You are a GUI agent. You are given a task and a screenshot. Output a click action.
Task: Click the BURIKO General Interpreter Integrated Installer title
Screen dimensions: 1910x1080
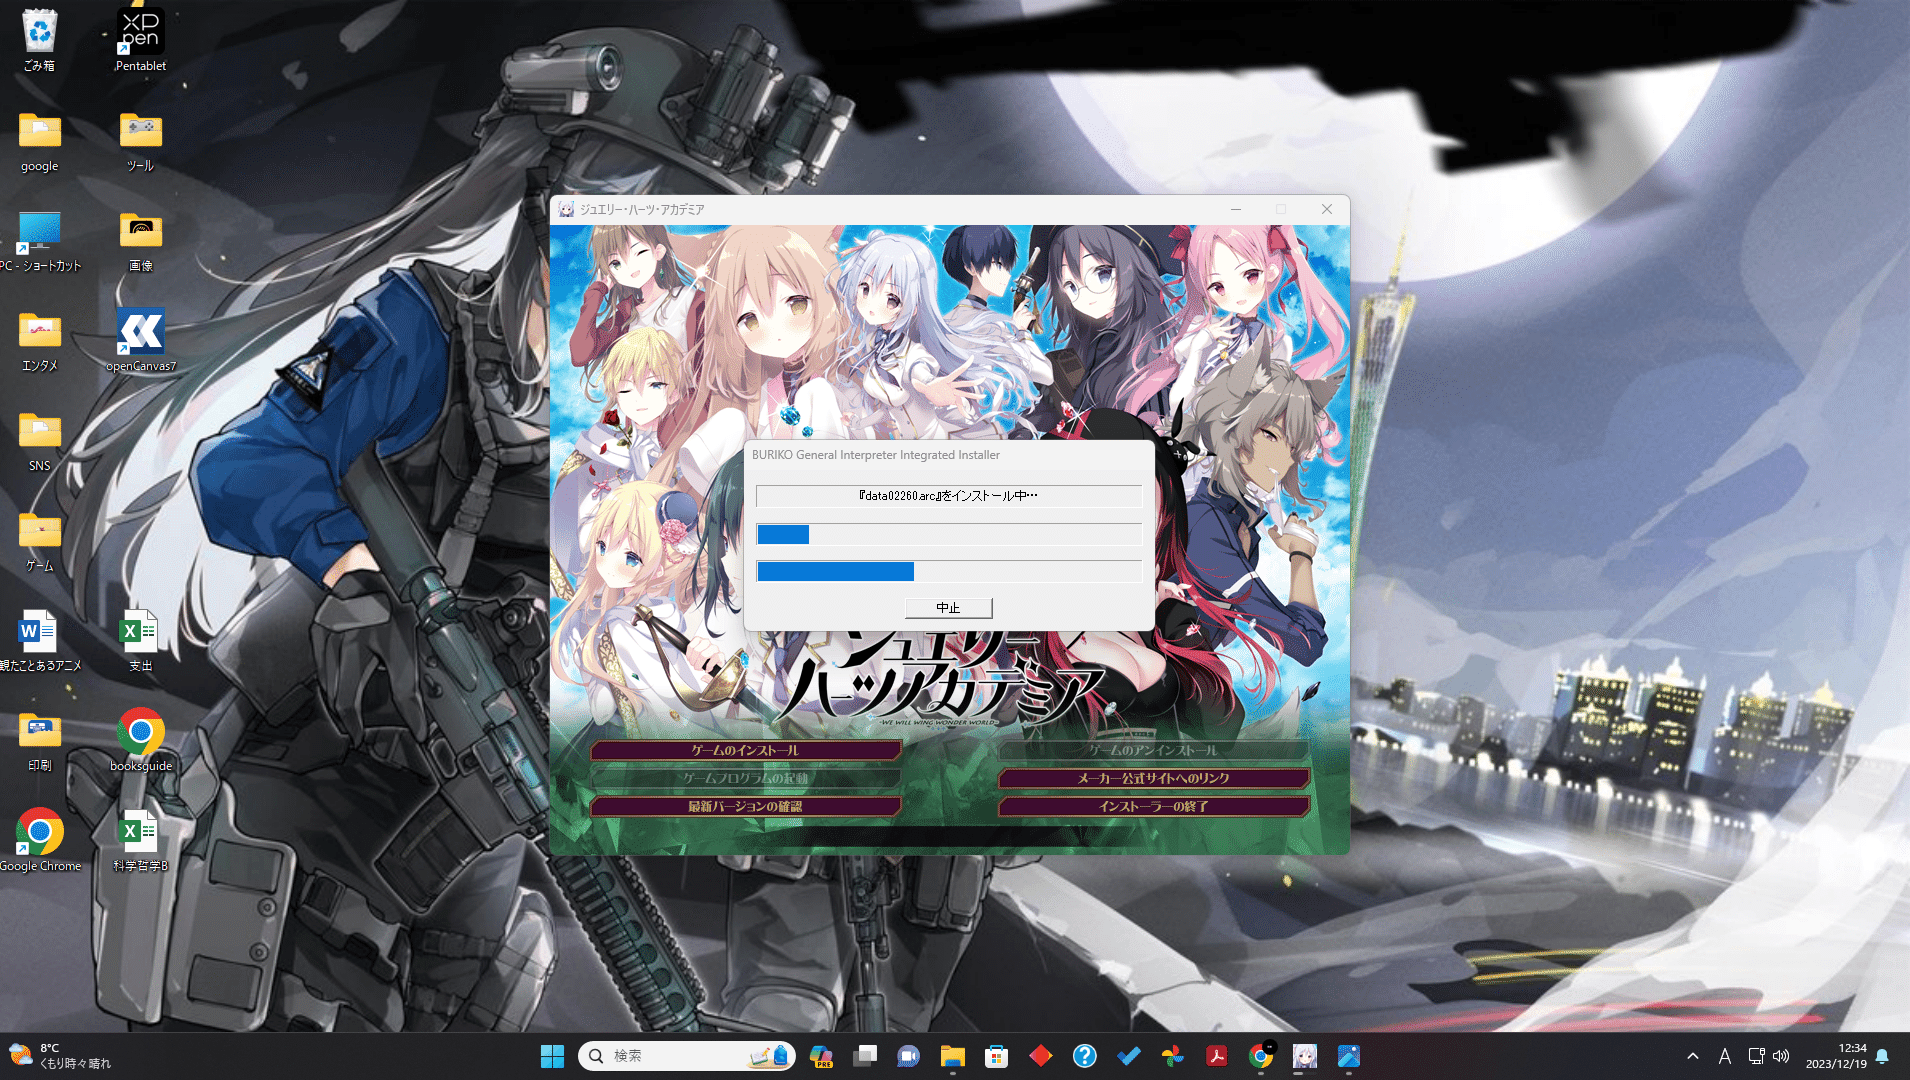pos(876,455)
